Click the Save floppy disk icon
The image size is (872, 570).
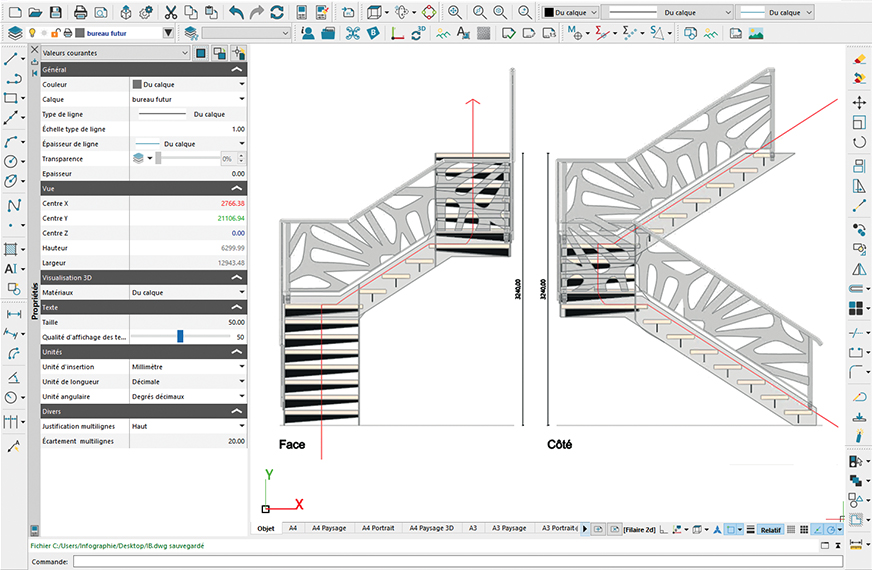(56, 12)
